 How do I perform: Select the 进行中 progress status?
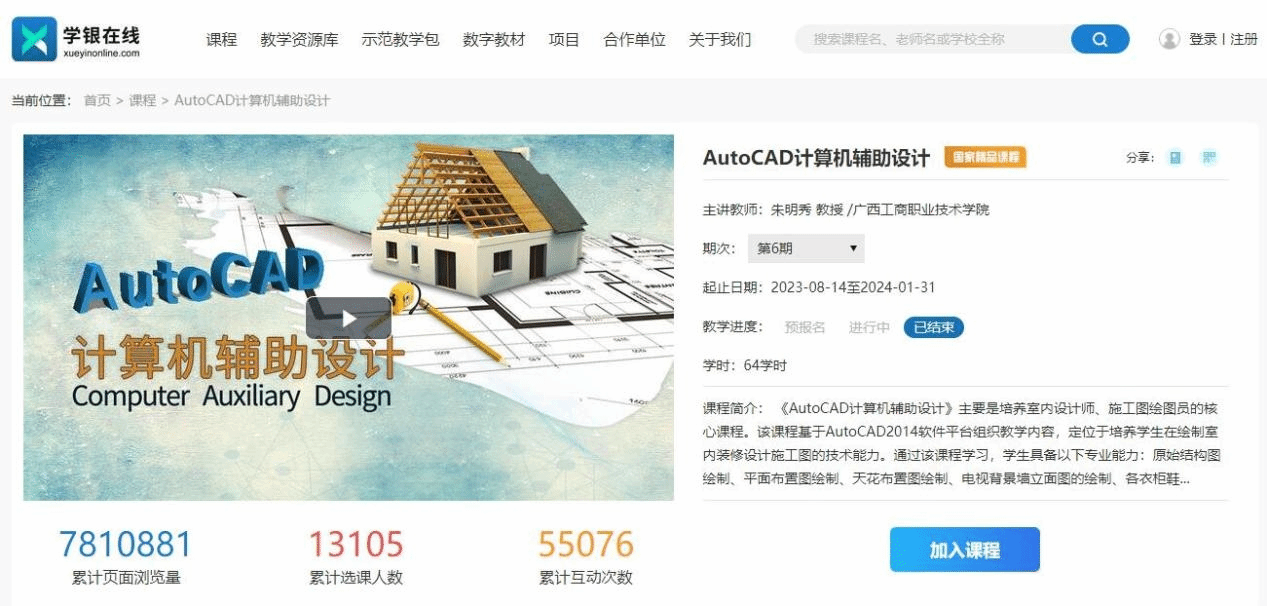pos(869,327)
